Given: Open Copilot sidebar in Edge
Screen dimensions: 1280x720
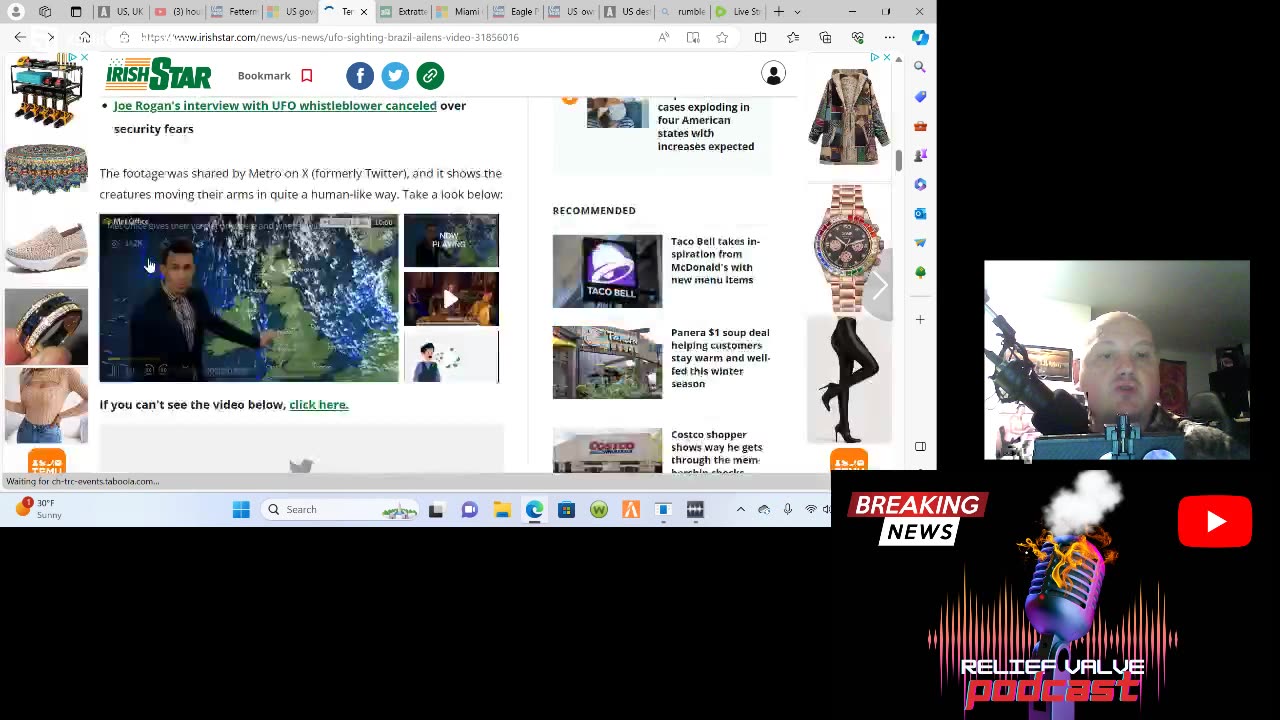Looking at the screenshot, I should coord(920,37).
